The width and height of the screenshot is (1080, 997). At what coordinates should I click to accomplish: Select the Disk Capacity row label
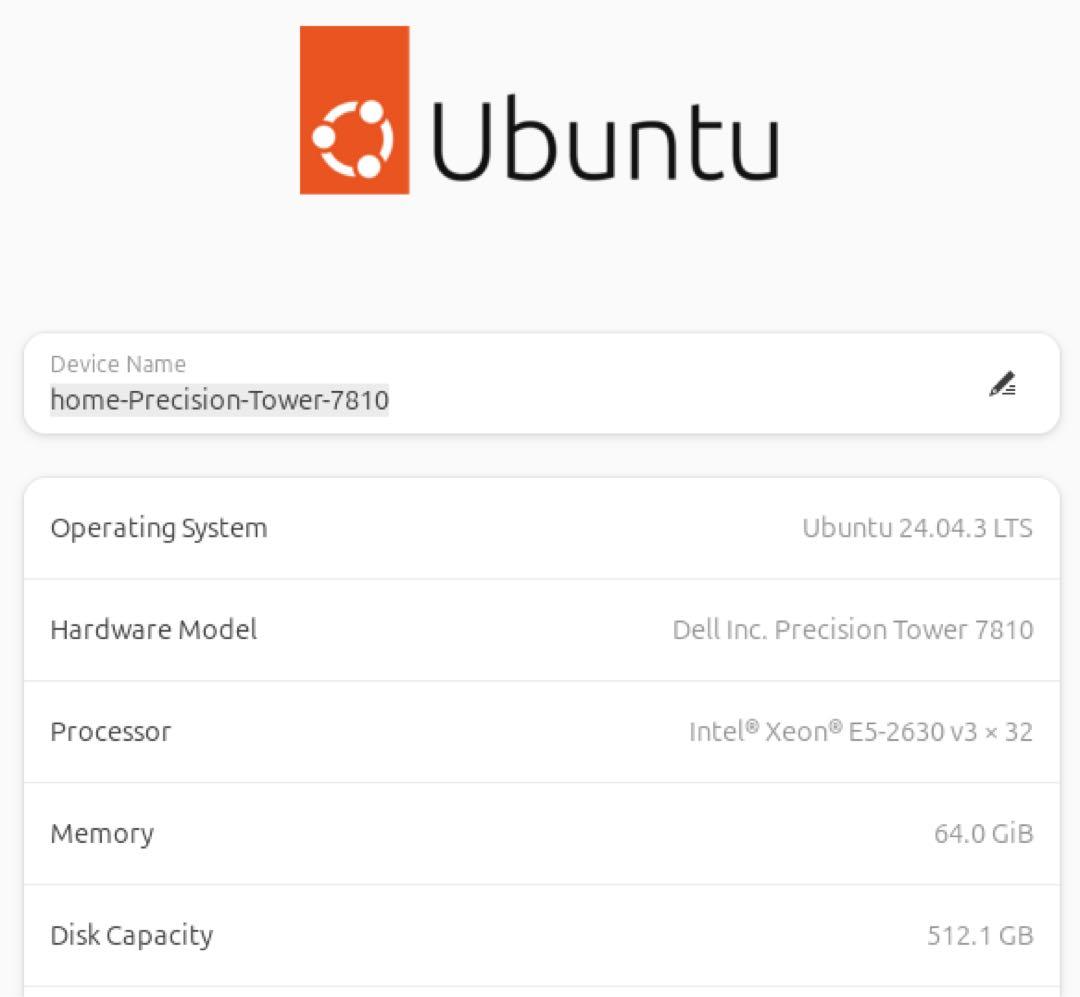(131, 936)
